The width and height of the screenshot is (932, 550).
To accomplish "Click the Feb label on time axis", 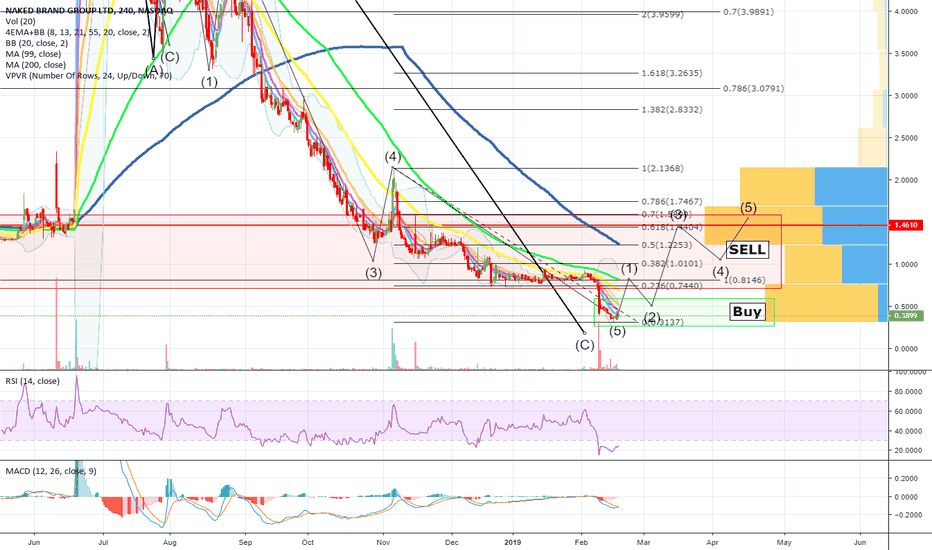I will [581, 542].
